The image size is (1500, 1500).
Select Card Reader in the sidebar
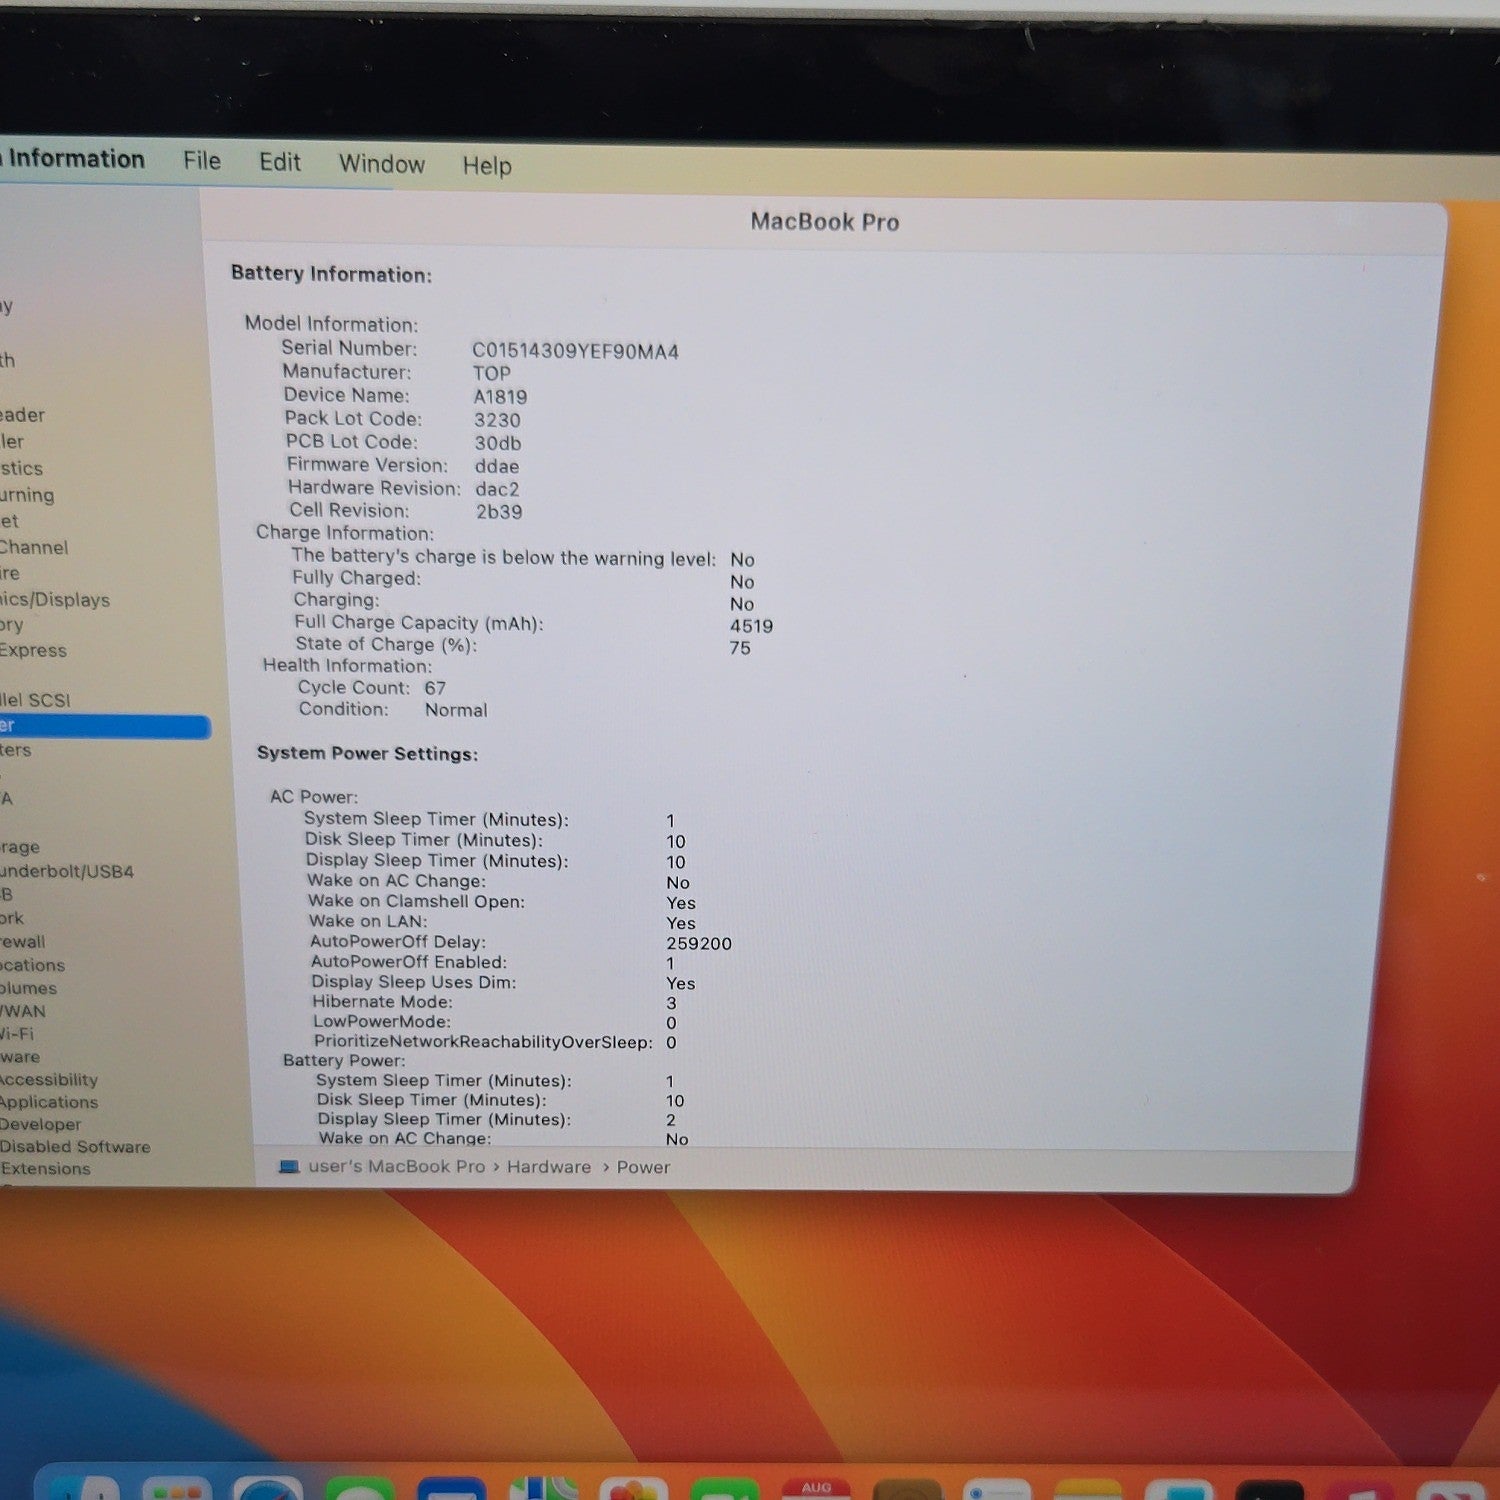coord(22,414)
